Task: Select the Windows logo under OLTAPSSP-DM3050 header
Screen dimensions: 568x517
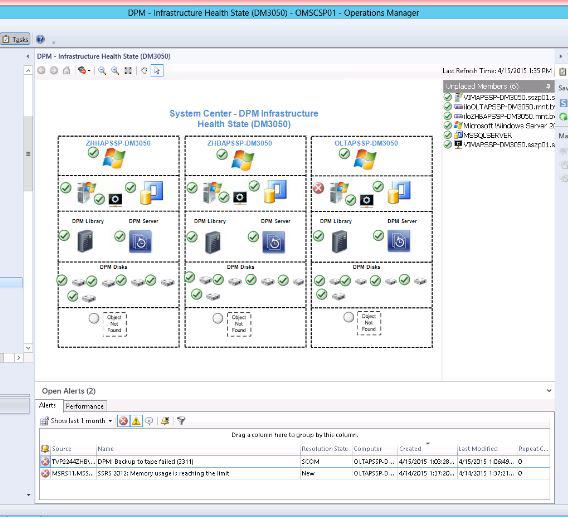Action: (x=365, y=159)
